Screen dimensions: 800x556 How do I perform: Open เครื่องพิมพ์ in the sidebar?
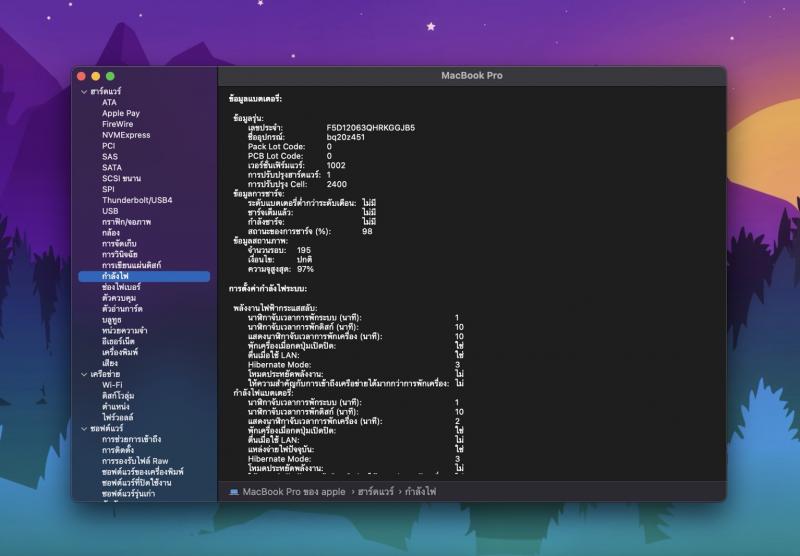pos(120,352)
